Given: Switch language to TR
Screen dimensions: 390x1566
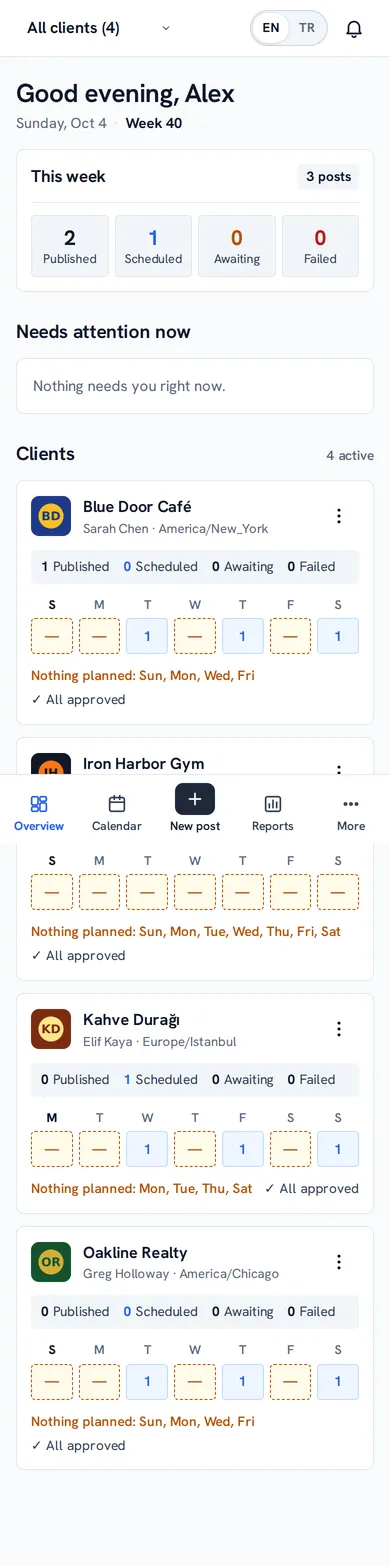Looking at the screenshot, I should tap(307, 28).
